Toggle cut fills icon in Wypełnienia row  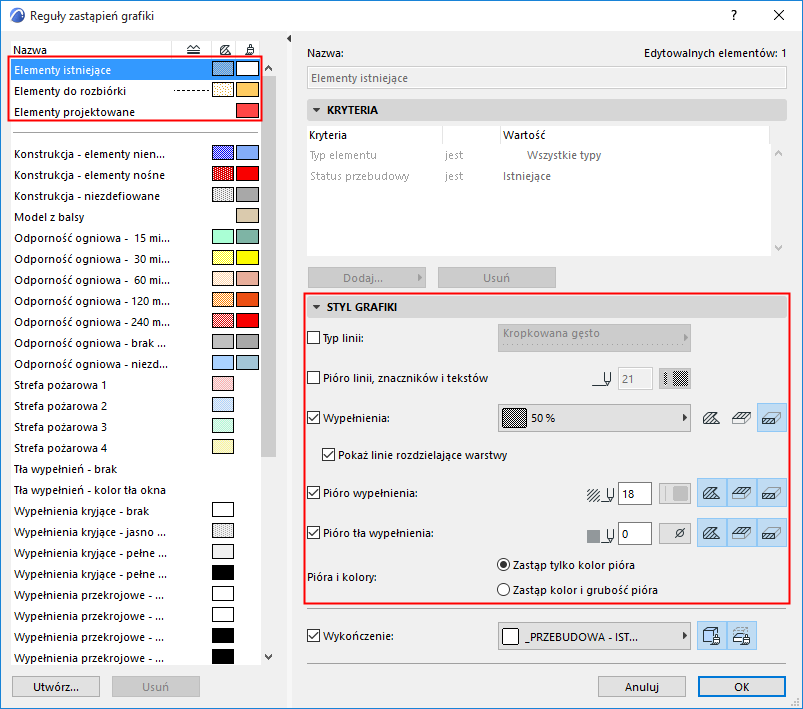click(x=771, y=418)
